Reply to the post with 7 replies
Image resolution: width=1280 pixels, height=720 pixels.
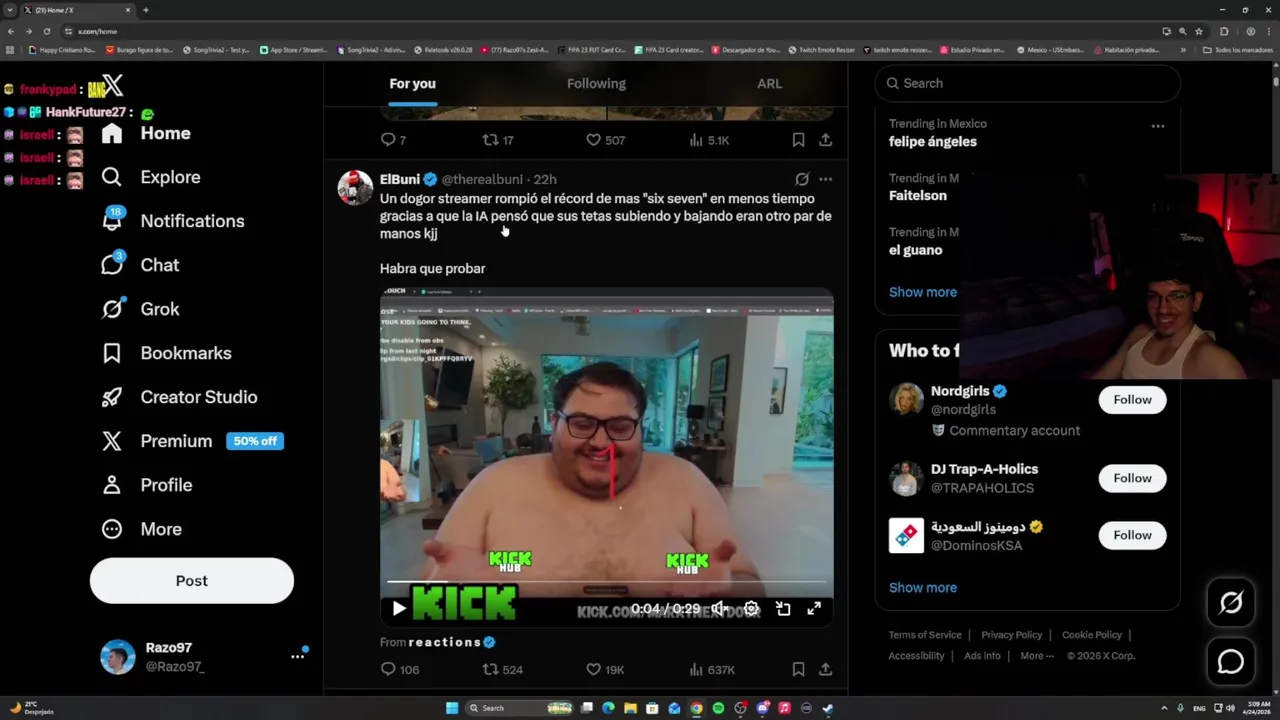click(394, 140)
